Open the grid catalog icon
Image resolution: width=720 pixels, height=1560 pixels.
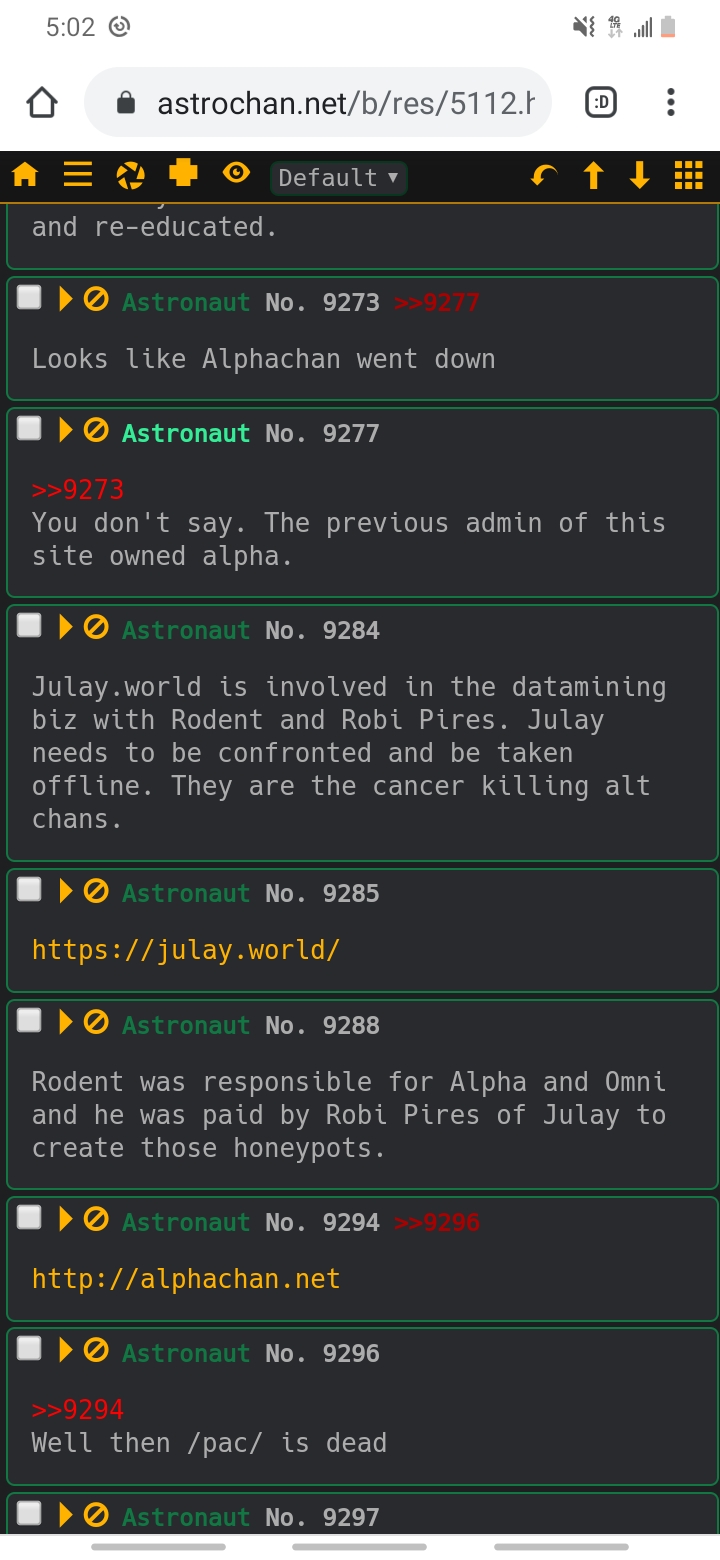point(689,176)
